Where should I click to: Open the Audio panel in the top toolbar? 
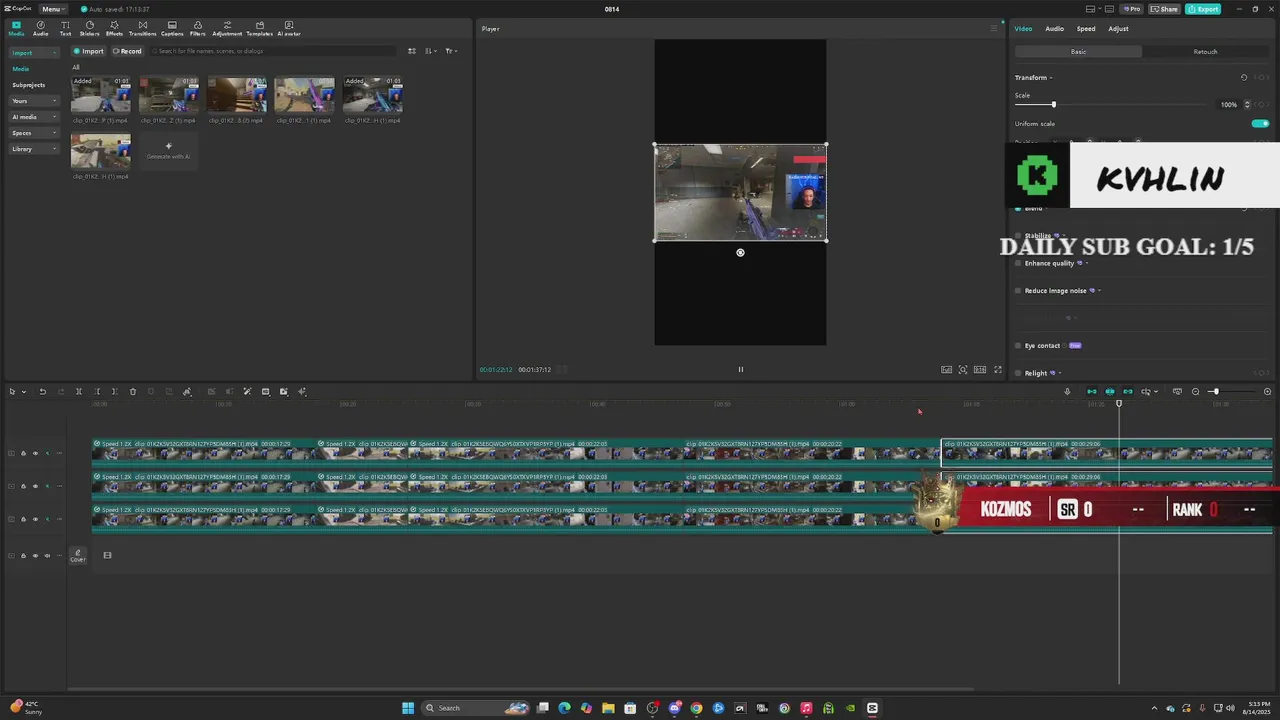pyautogui.click(x=40, y=28)
